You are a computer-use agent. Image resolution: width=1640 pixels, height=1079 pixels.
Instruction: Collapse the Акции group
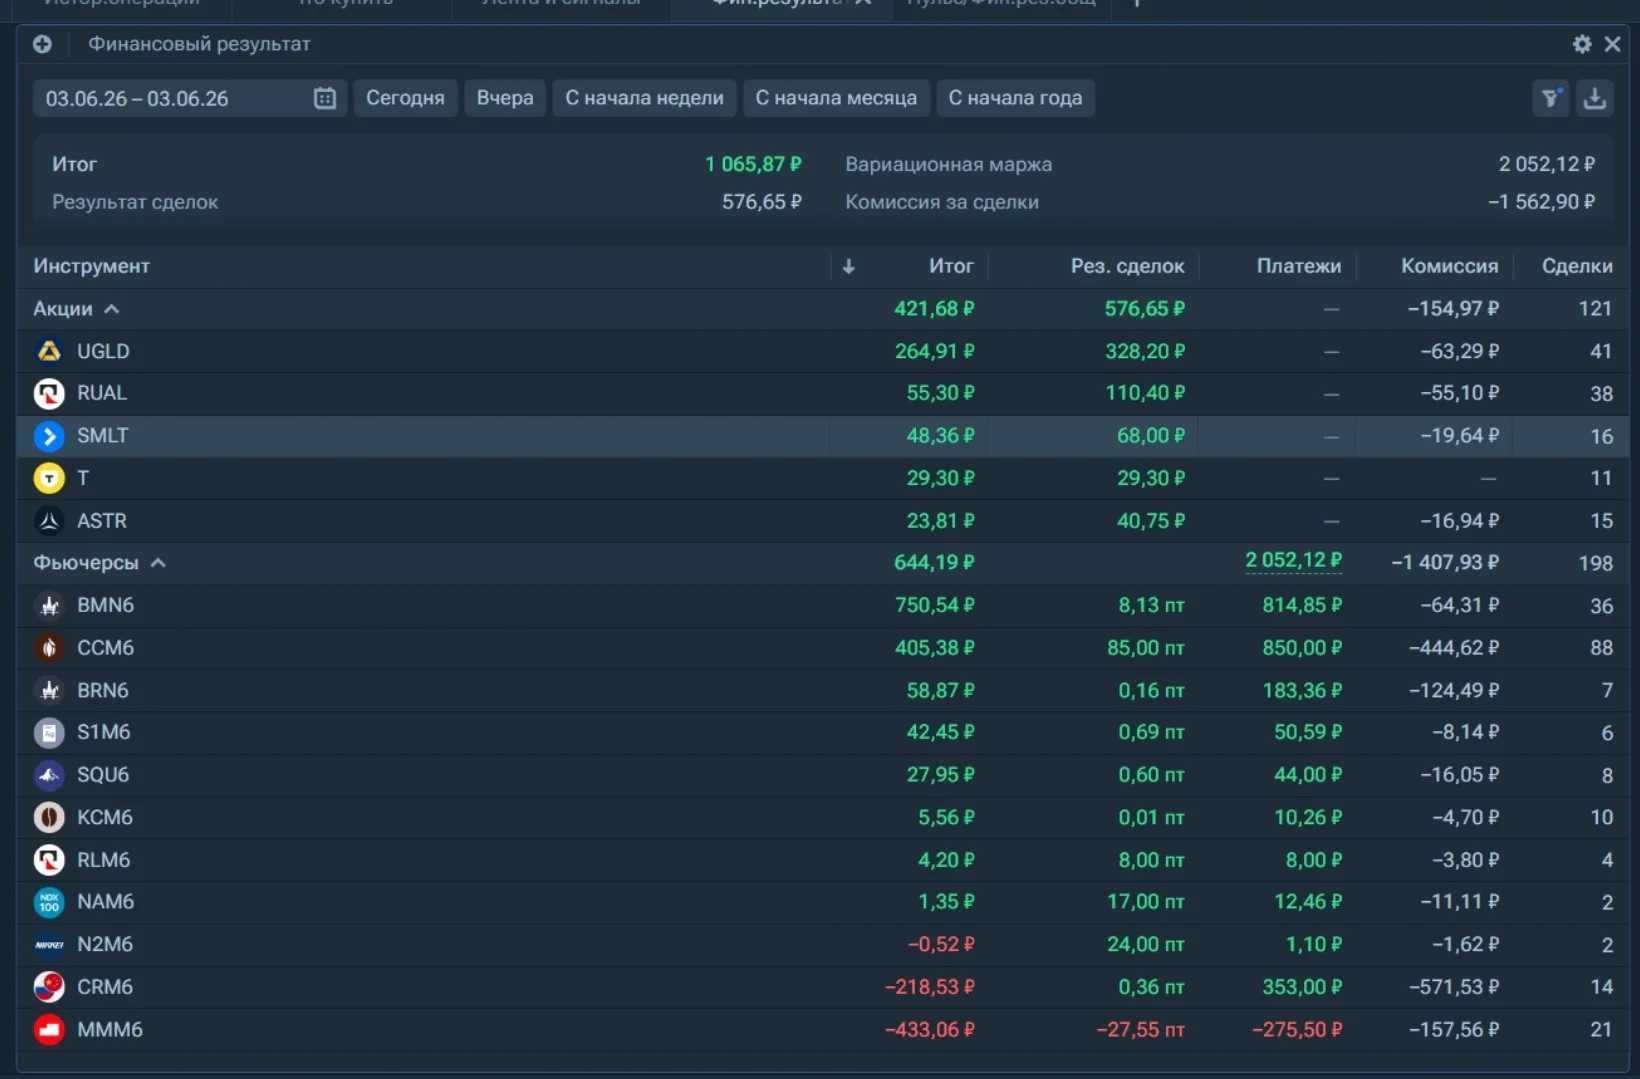[x=111, y=309]
